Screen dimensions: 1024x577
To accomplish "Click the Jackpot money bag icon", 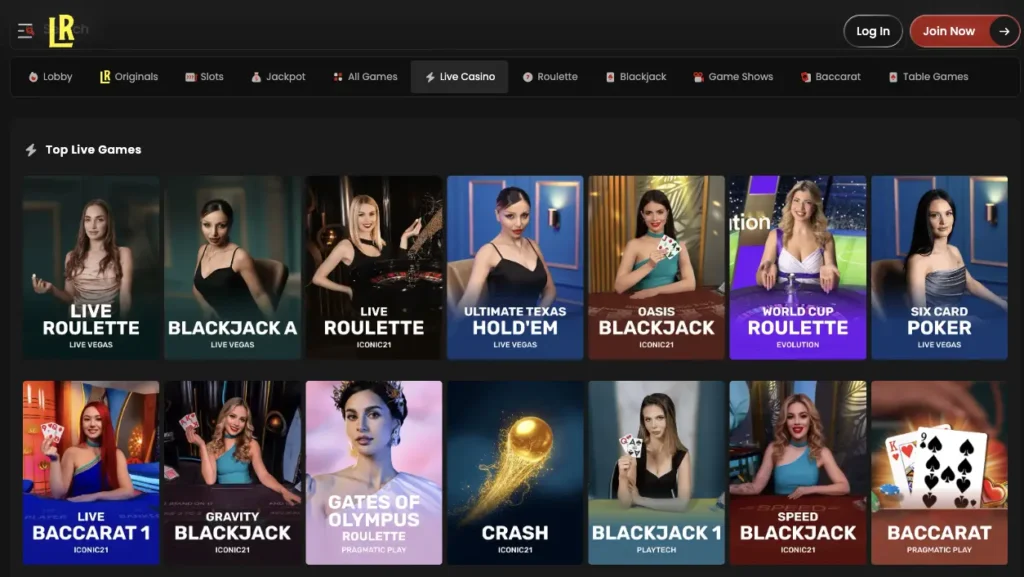I will pos(256,77).
